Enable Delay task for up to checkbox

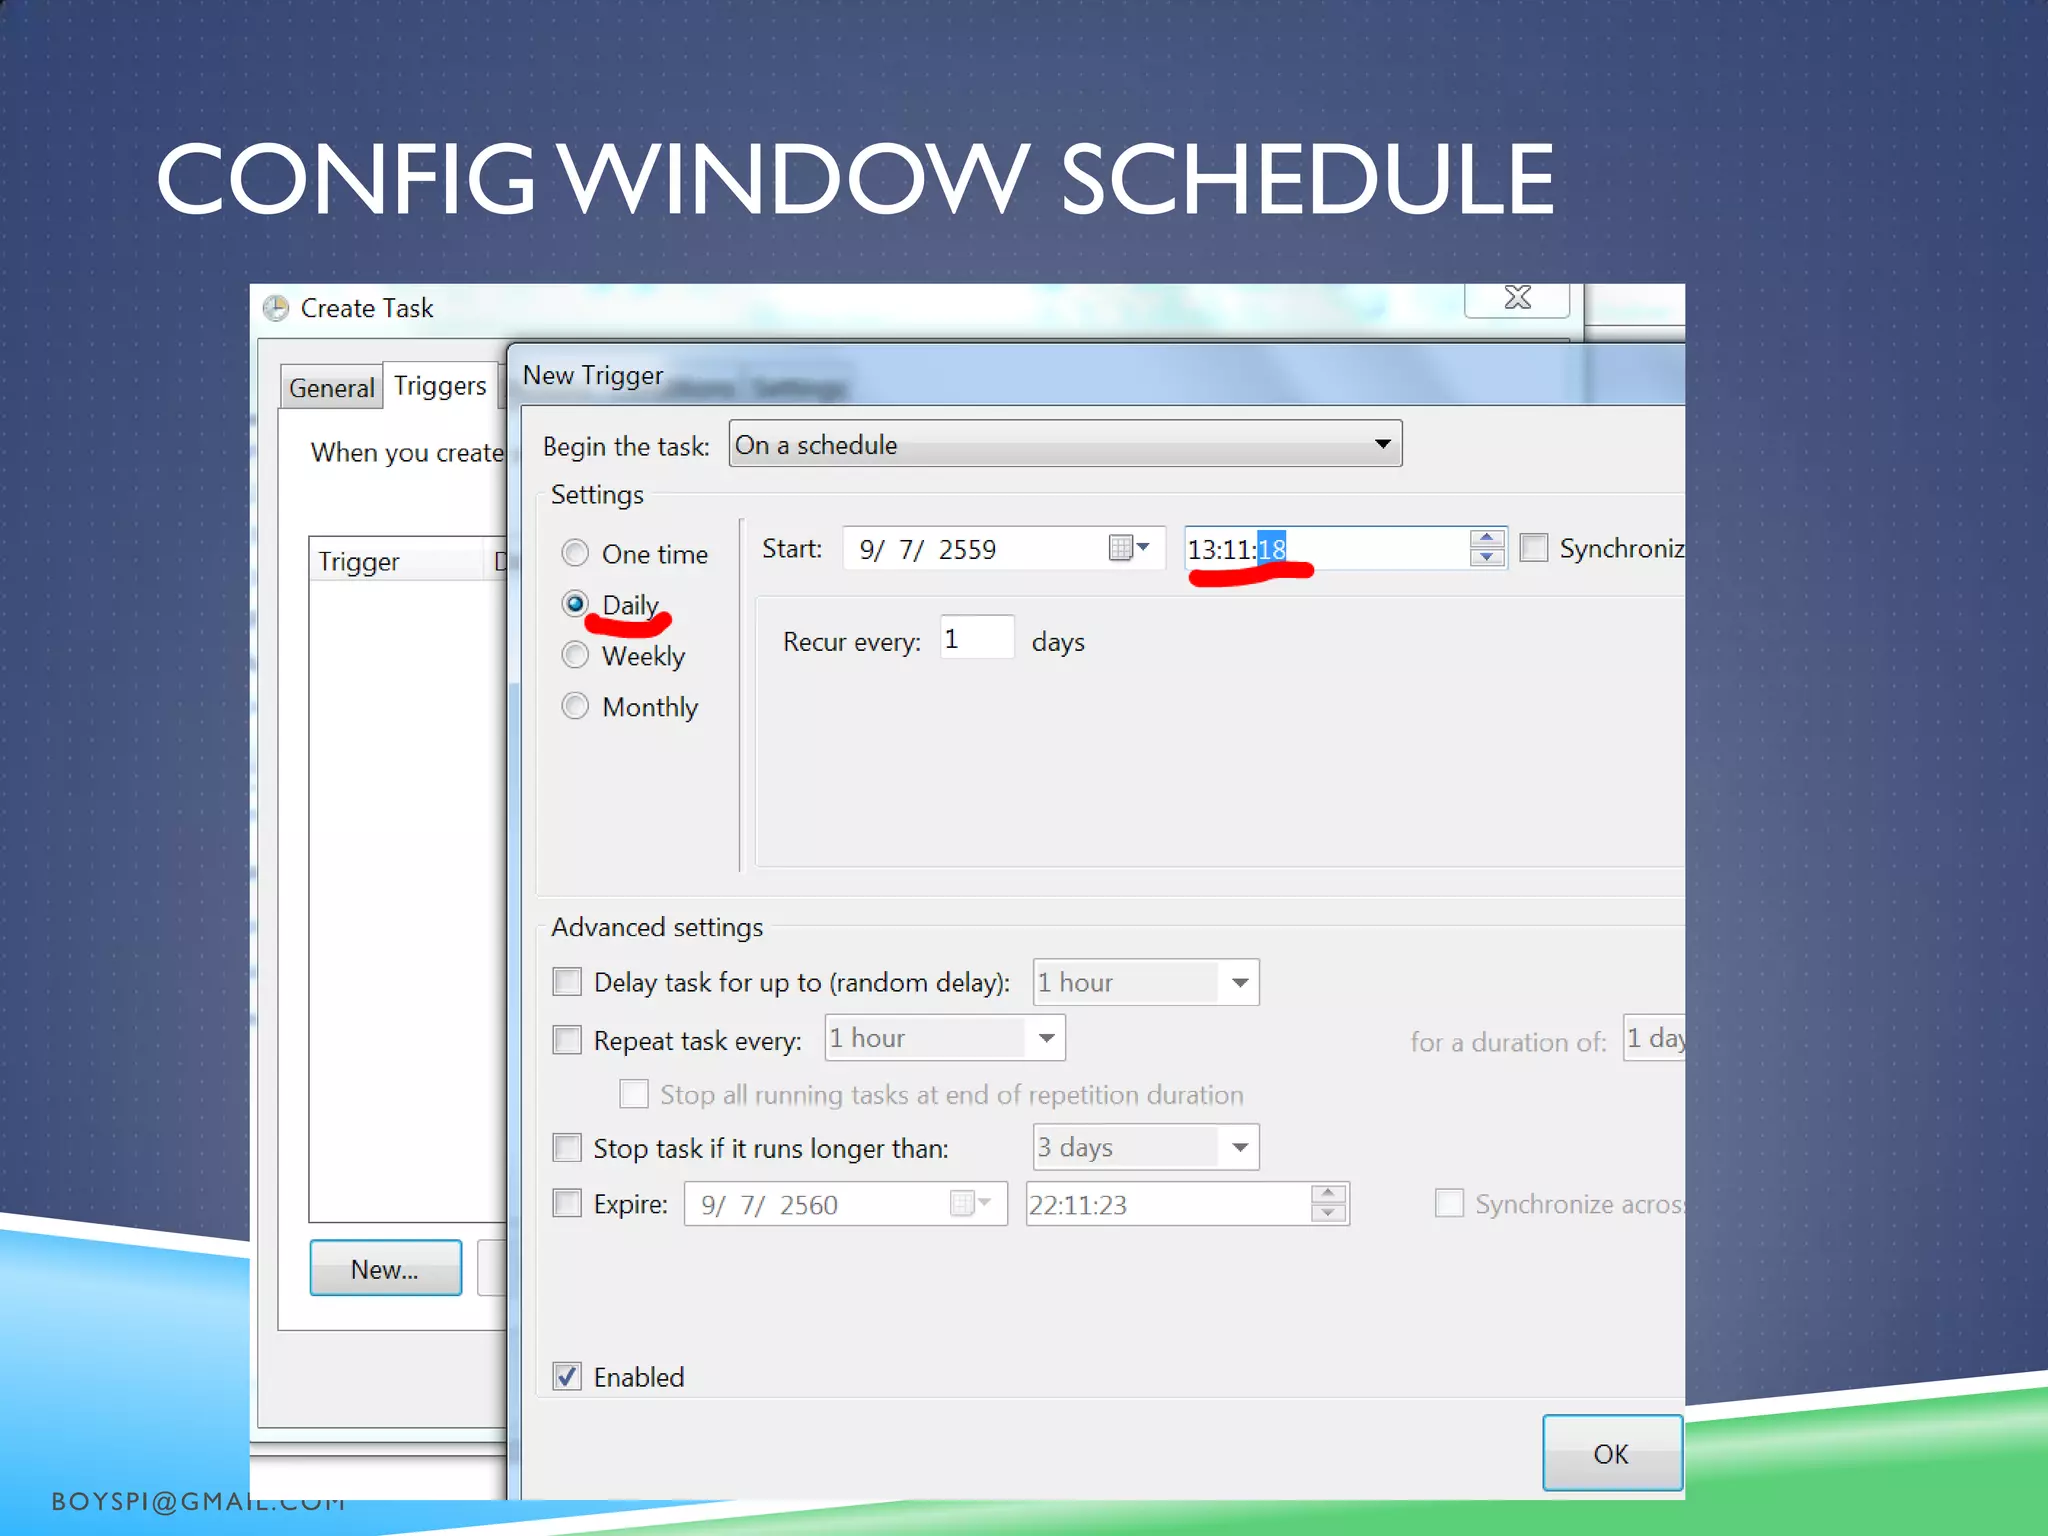click(x=567, y=981)
